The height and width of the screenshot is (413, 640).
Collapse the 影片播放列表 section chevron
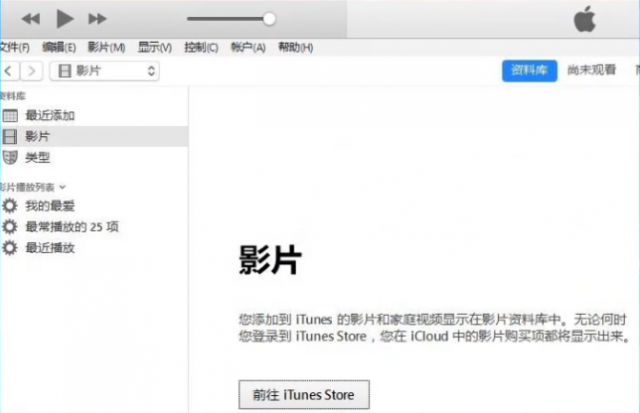[x=62, y=187]
